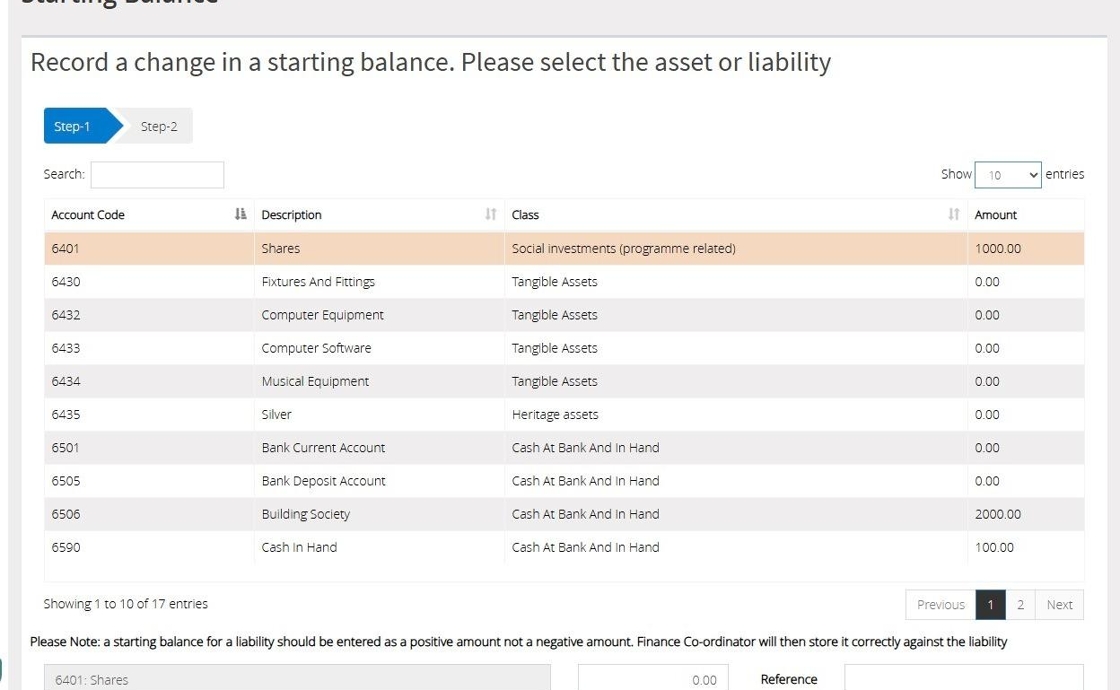The height and width of the screenshot is (690, 1120).
Task: Click the Class column sort icon
Action: 953,215
